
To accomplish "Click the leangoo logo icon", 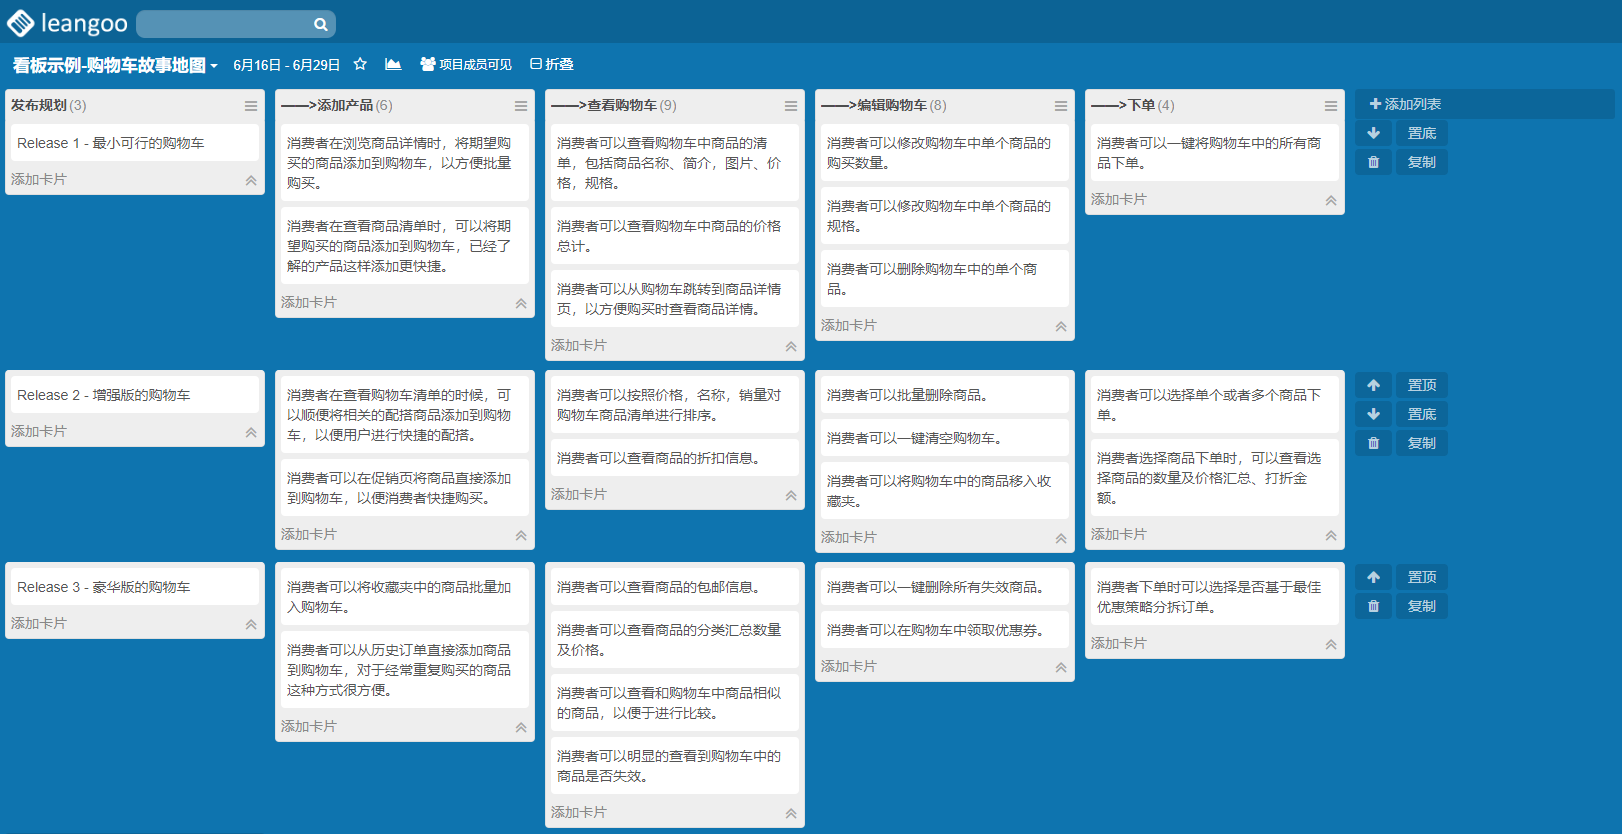I will [x=20, y=23].
